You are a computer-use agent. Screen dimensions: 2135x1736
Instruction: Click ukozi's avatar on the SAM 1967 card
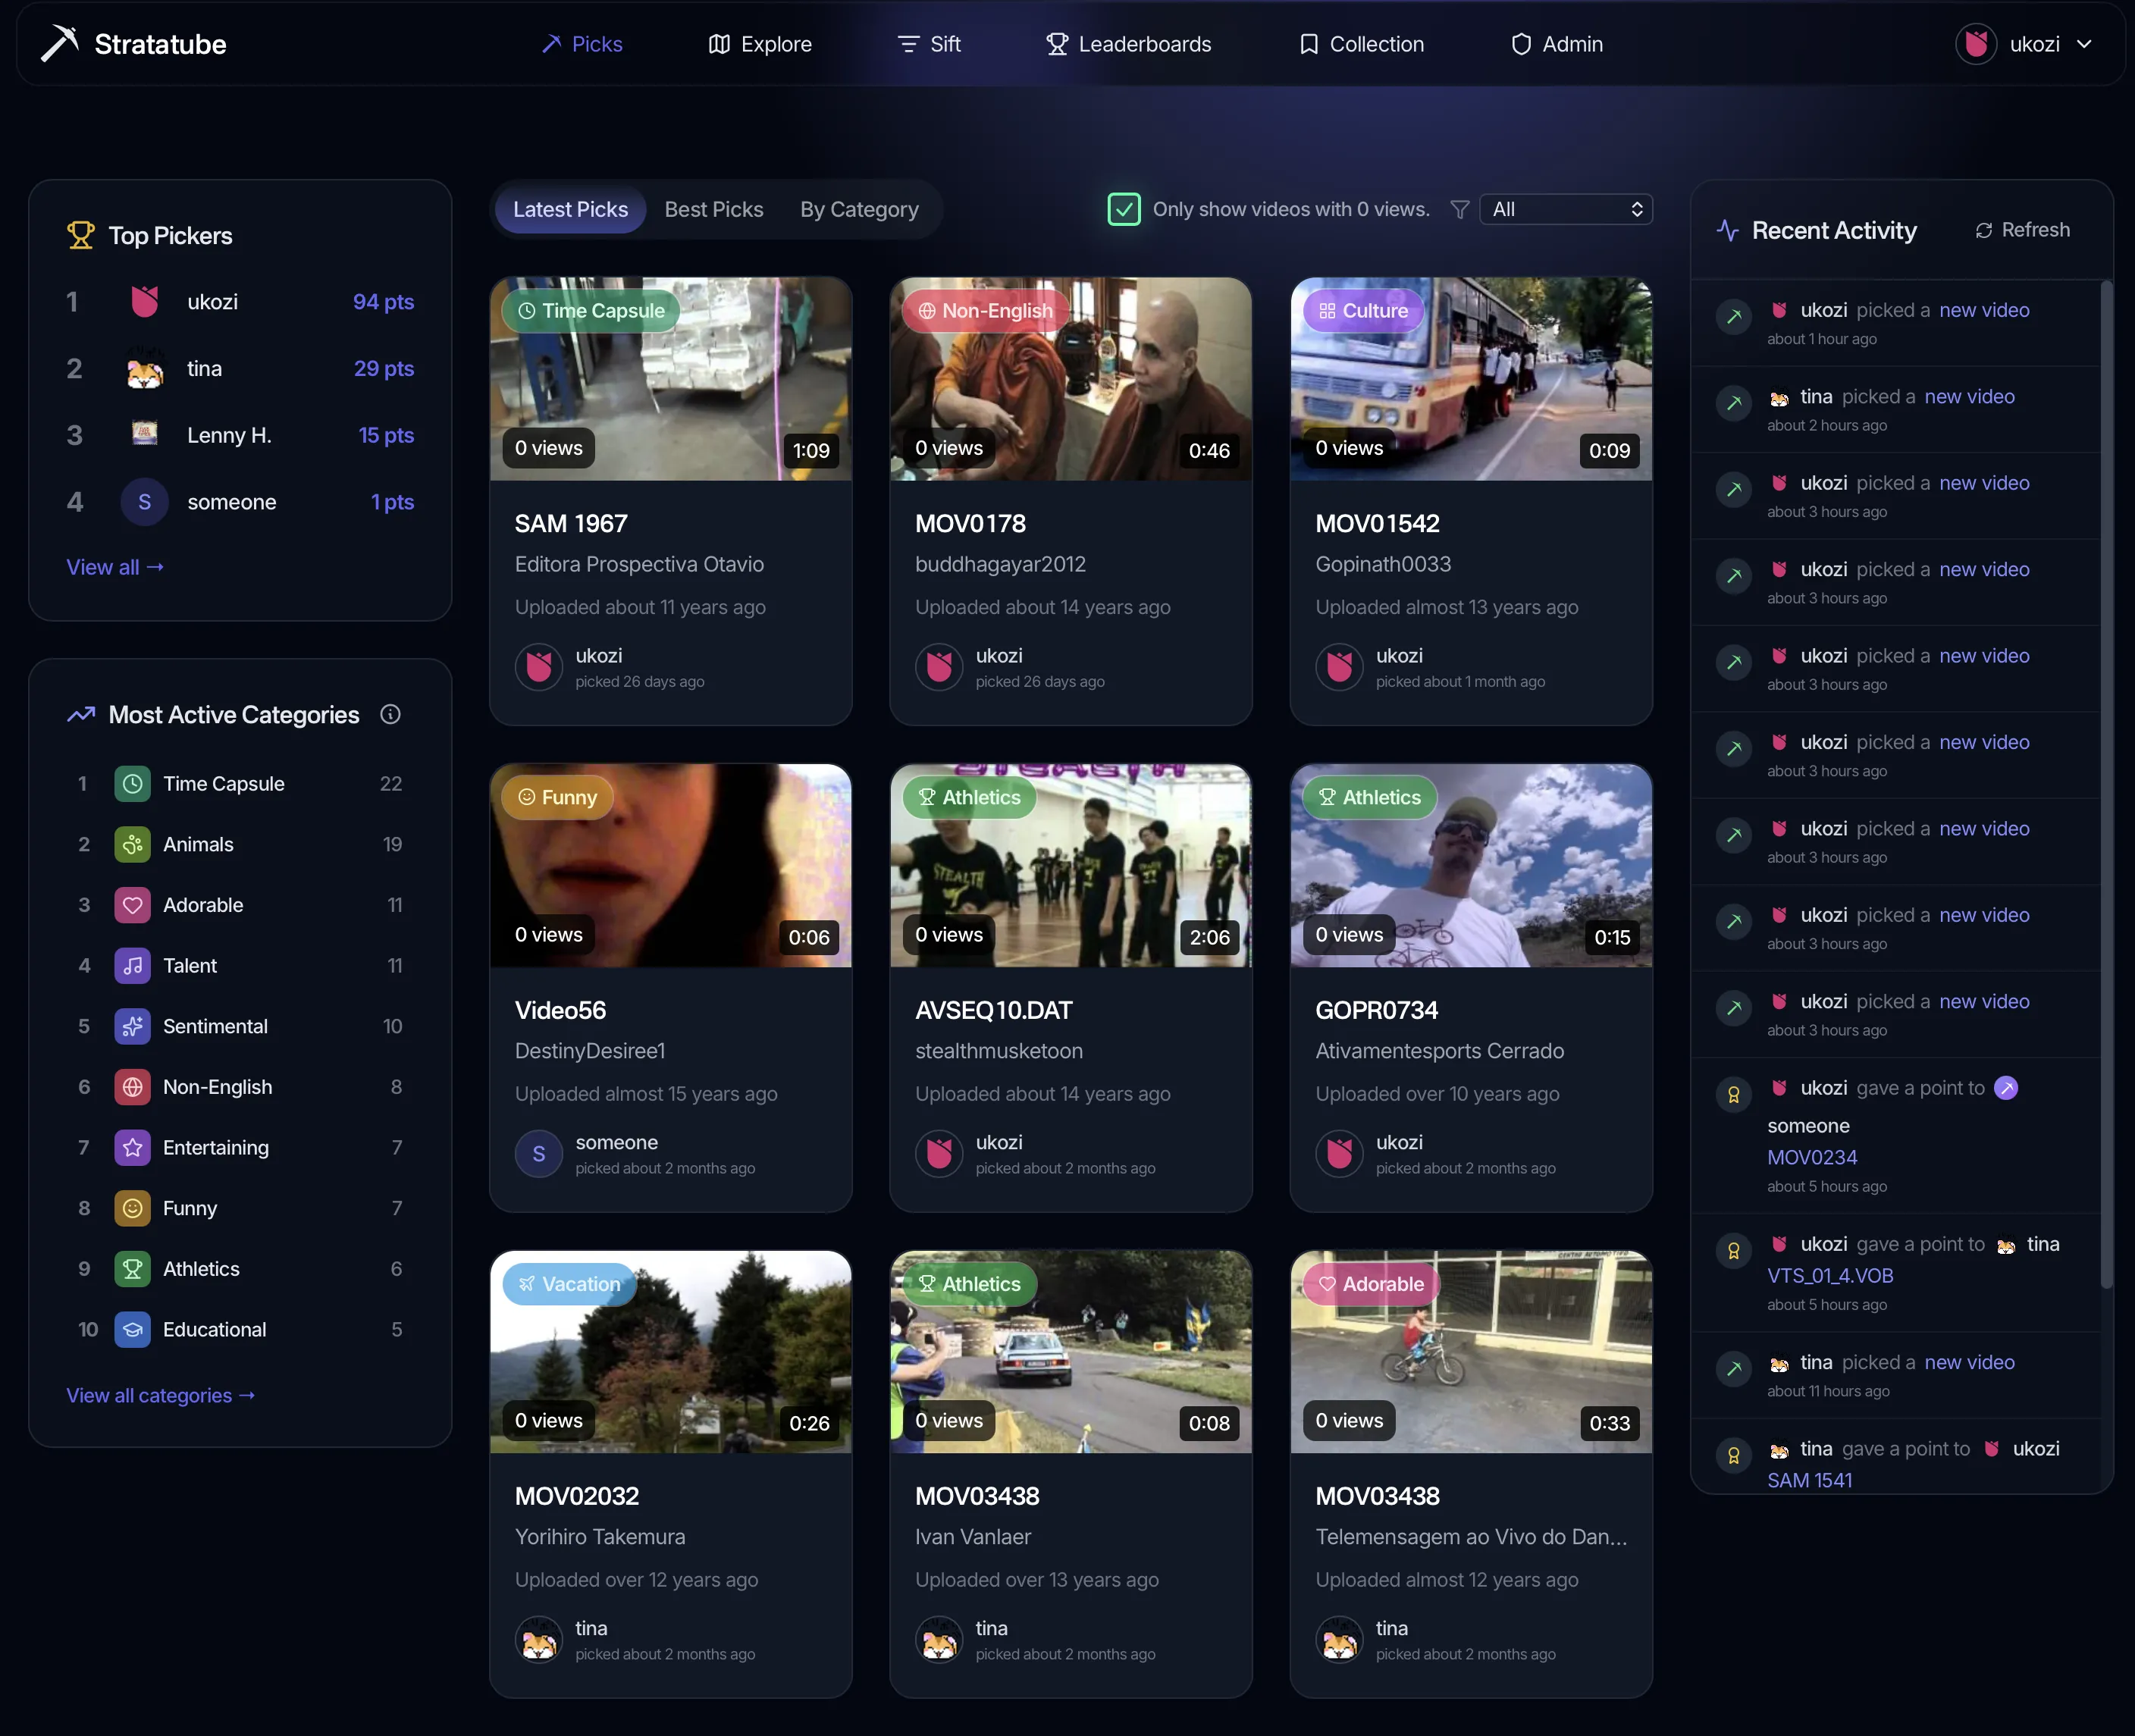coord(539,667)
